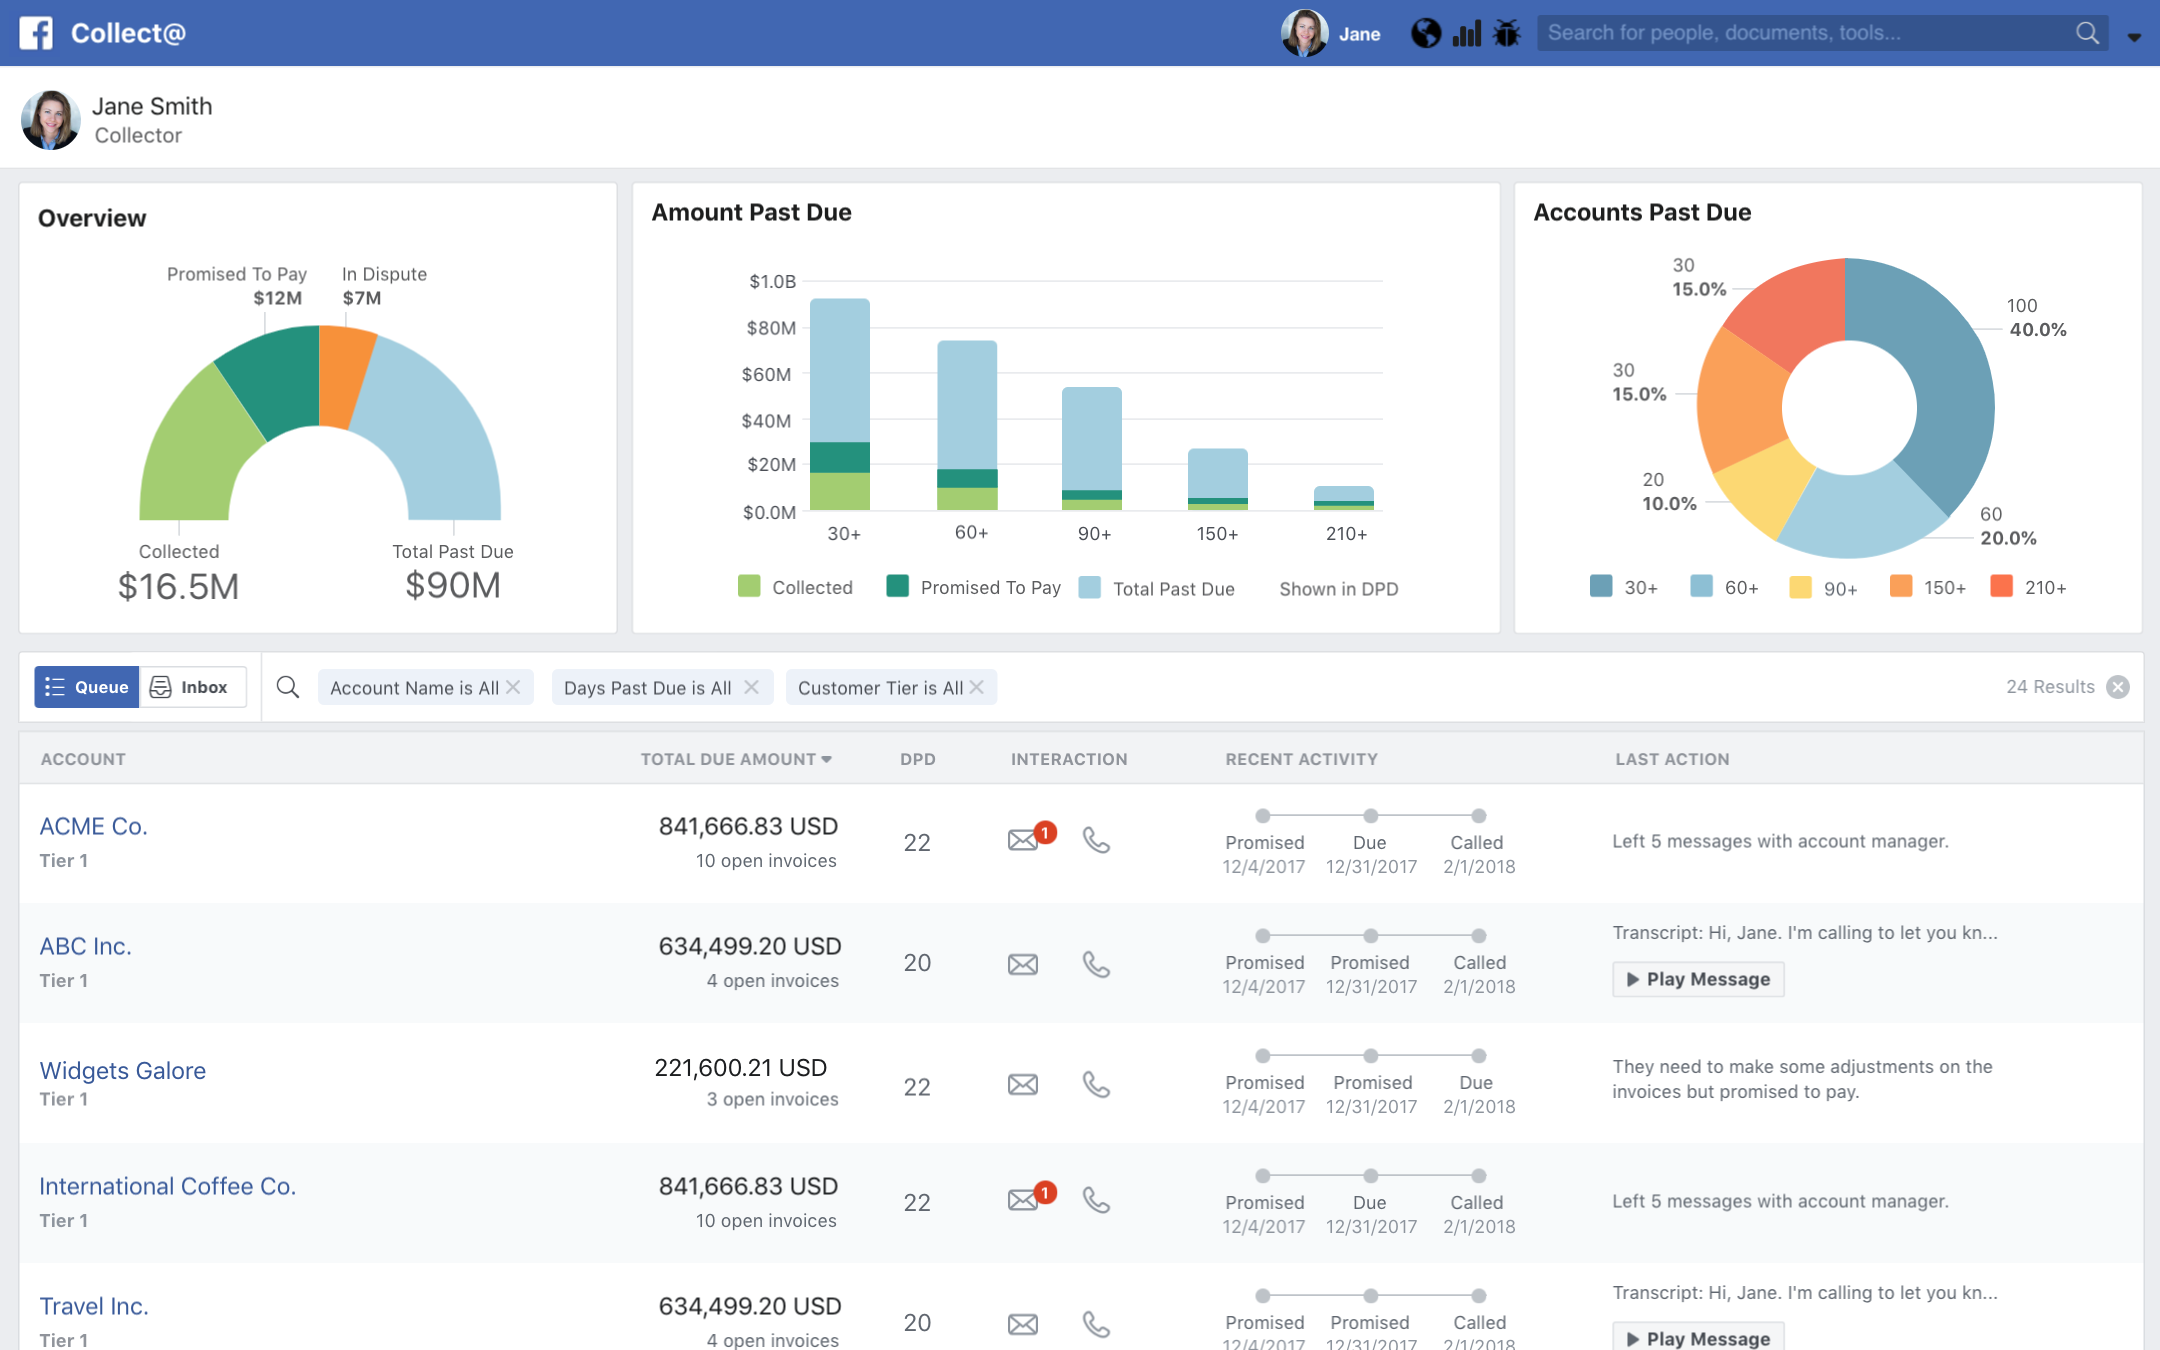Sort by Total Due Amount column arrow

click(x=827, y=760)
